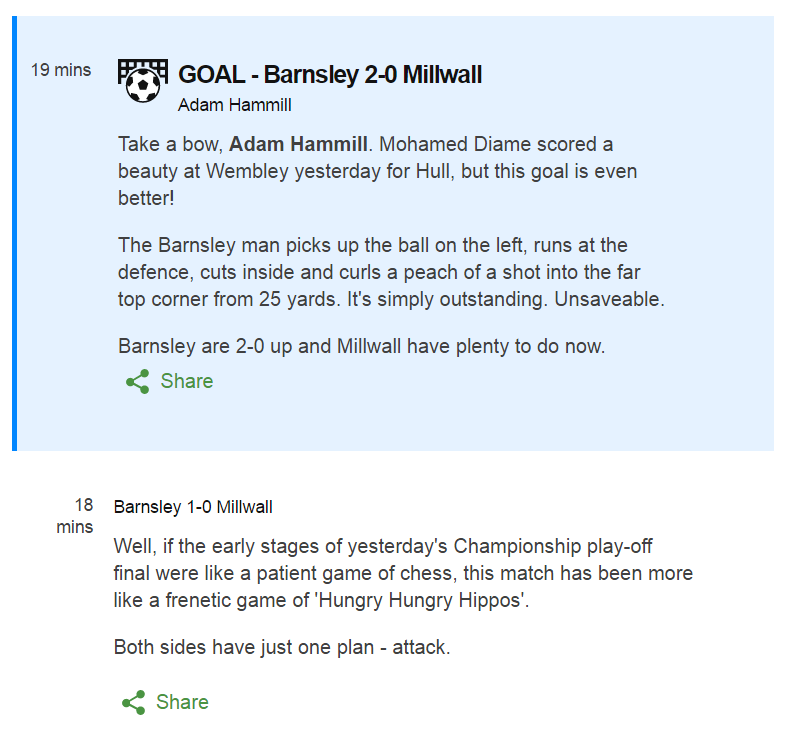
Task: Click the 'Take a bow' opening paragraph
Action: (x=377, y=171)
